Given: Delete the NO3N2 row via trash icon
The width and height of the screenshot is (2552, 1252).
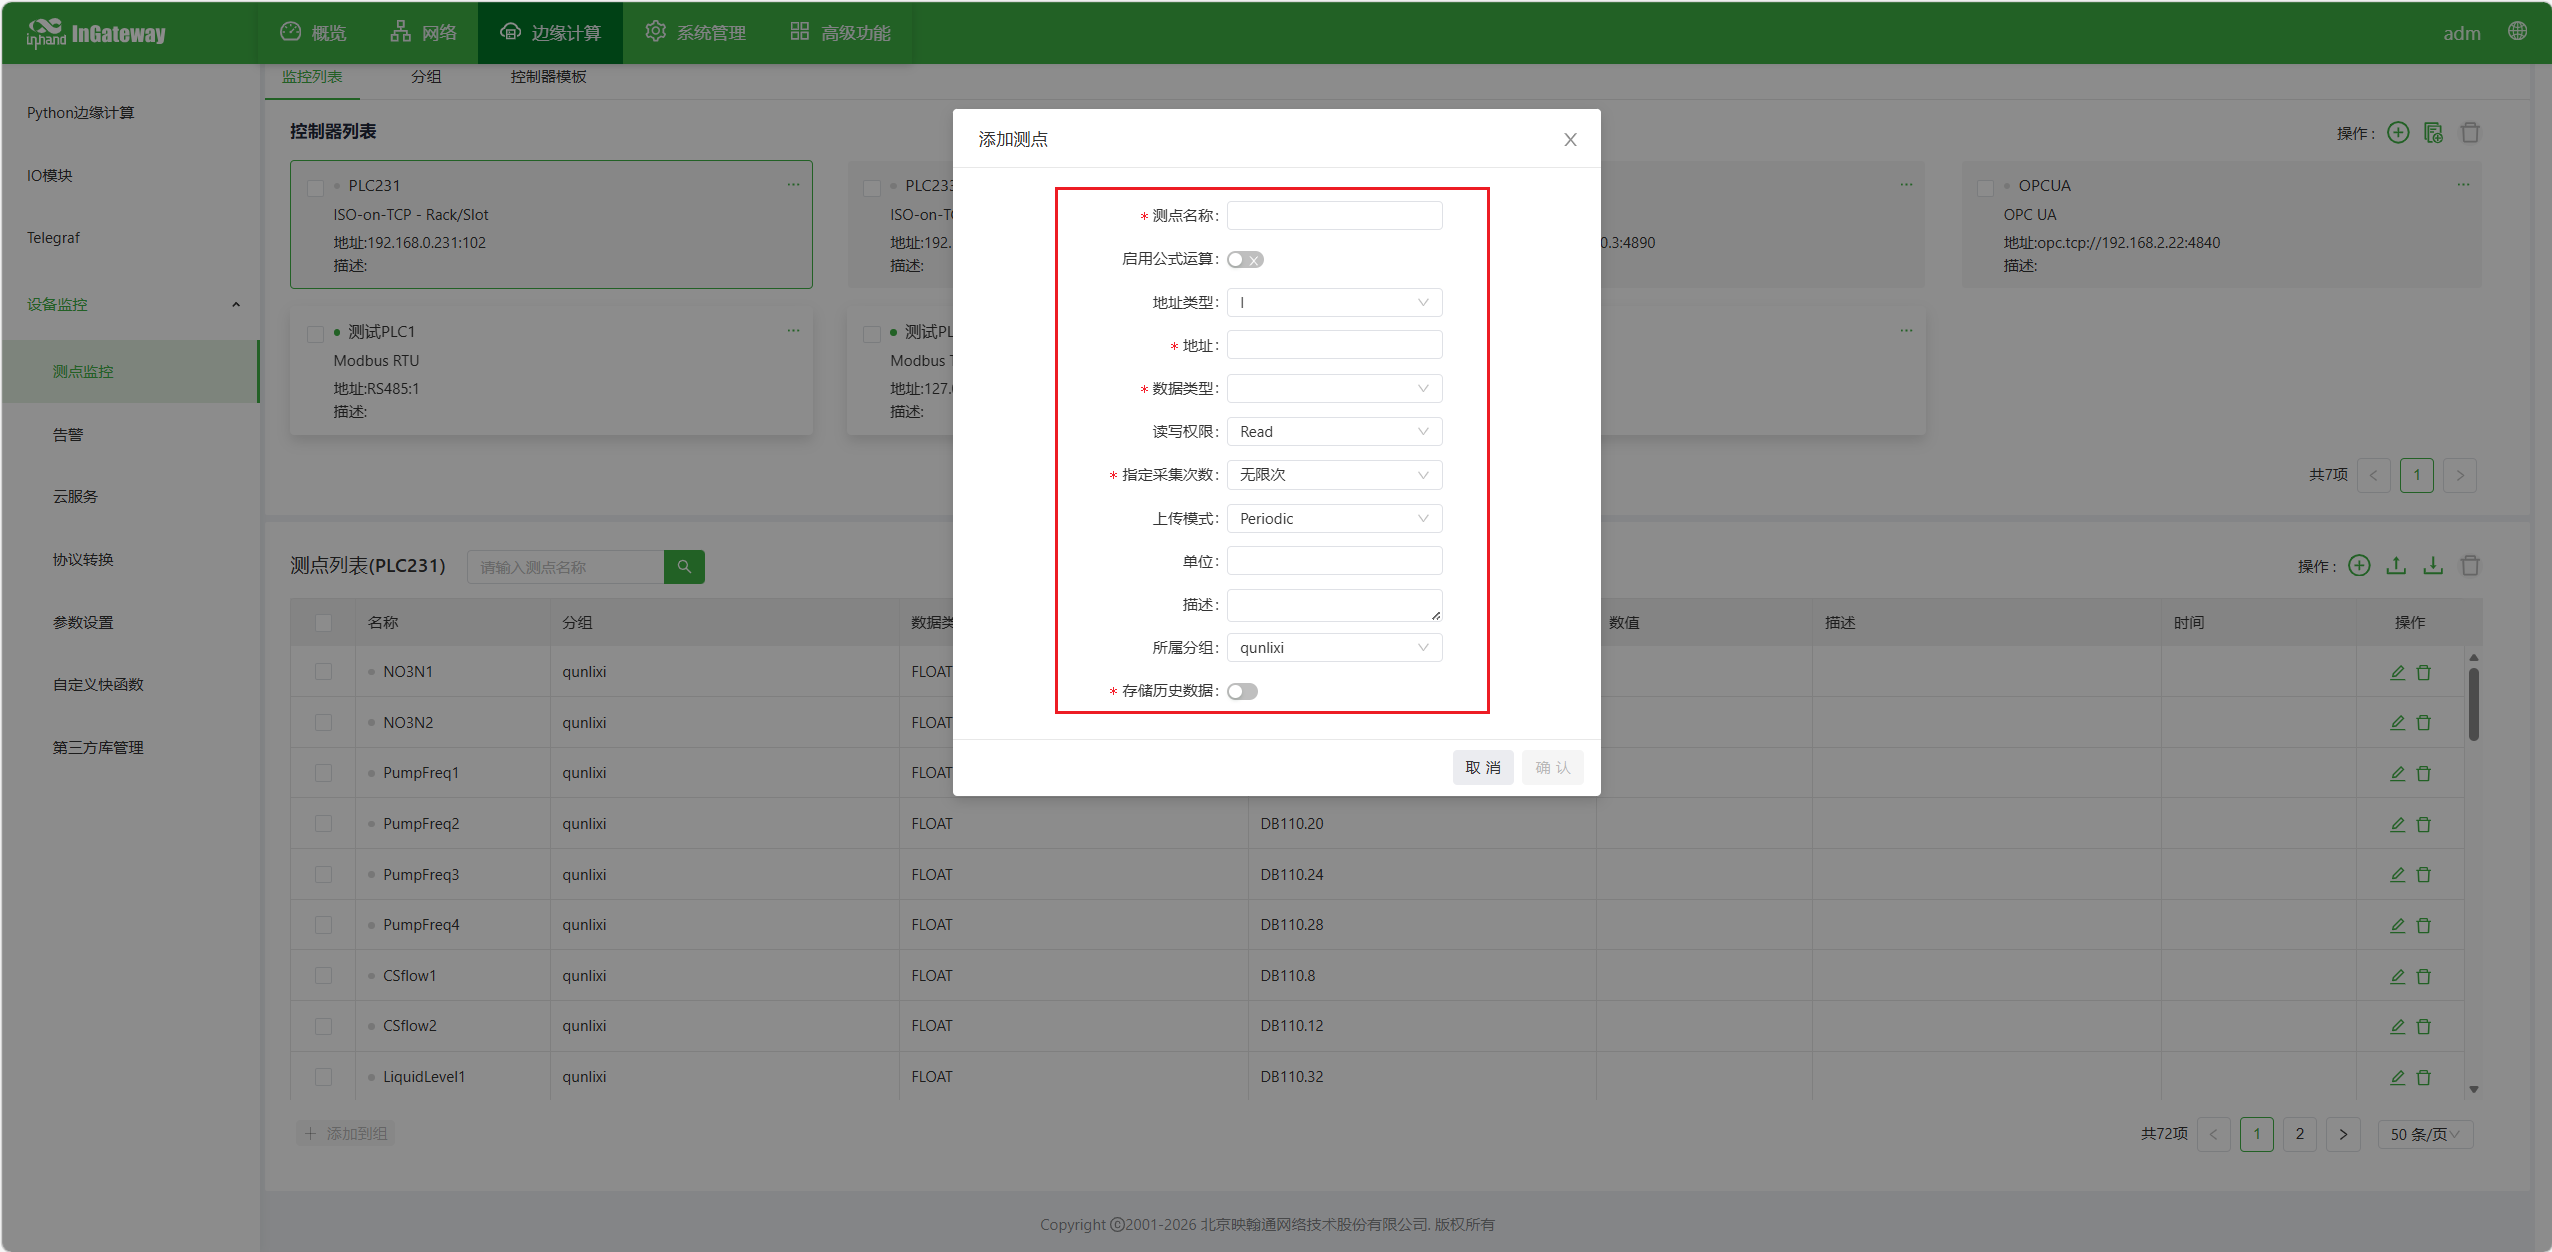Looking at the screenshot, I should [x=2424, y=723].
